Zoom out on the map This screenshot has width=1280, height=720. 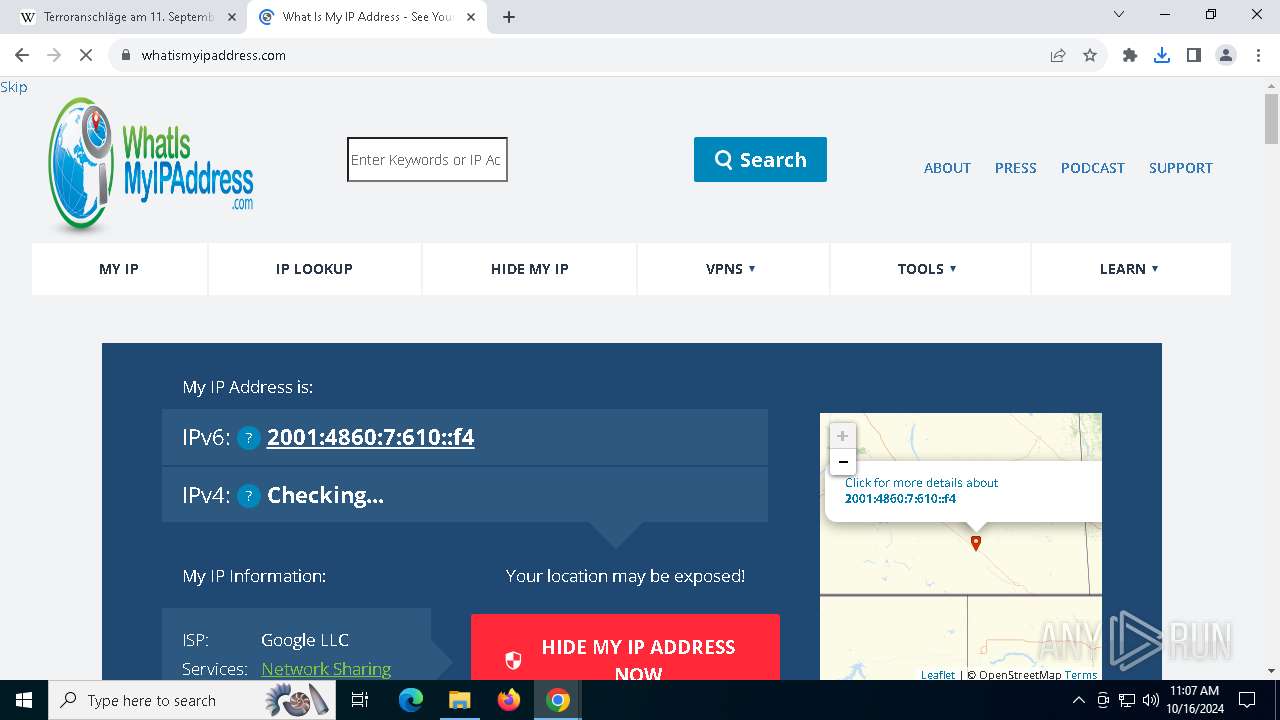843,462
